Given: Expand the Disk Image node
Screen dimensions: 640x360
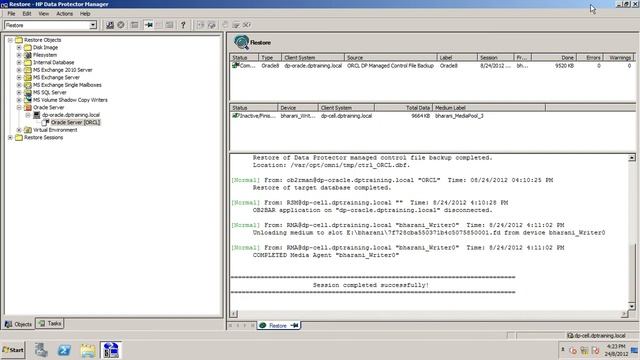Looking at the screenshot, I should [19, 48].
